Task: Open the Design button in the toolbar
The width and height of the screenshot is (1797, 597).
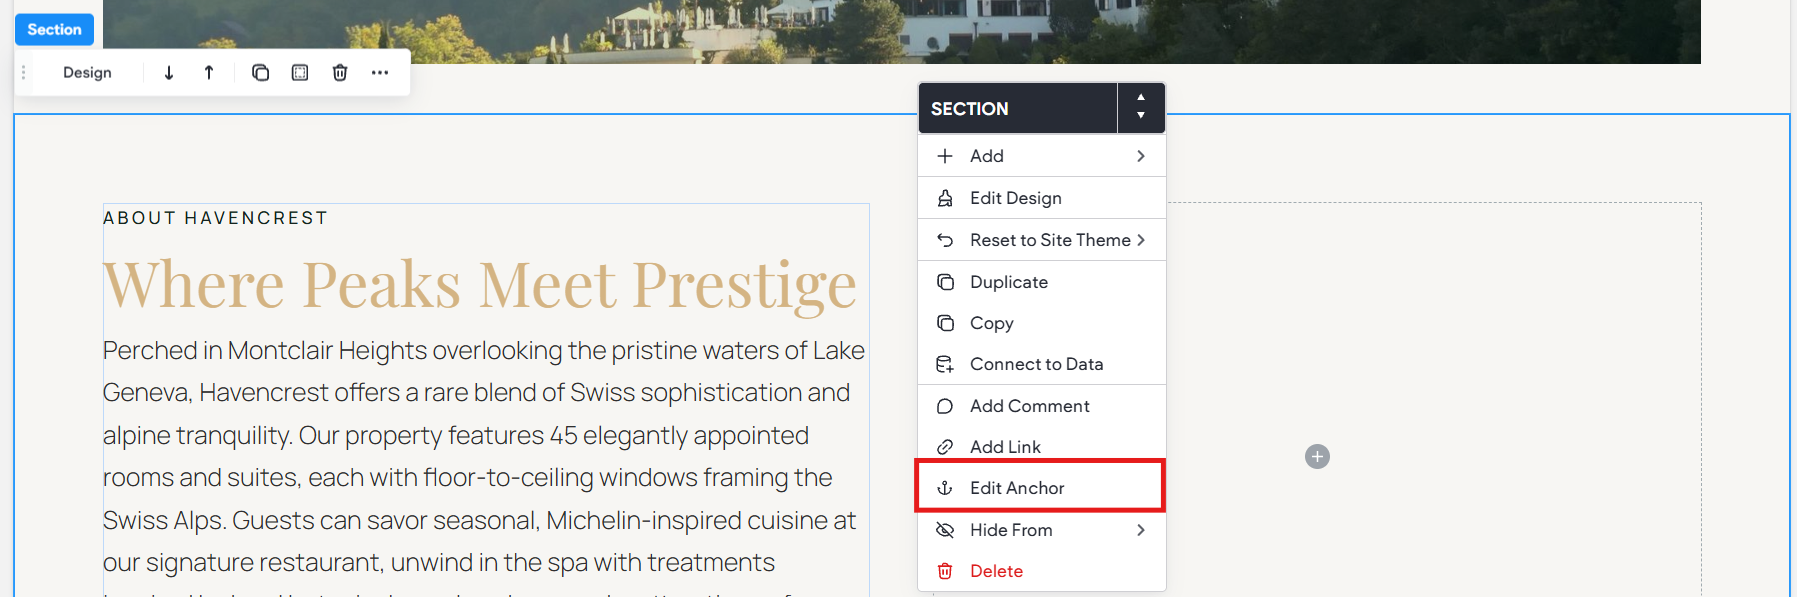Action: coord(88,73)
